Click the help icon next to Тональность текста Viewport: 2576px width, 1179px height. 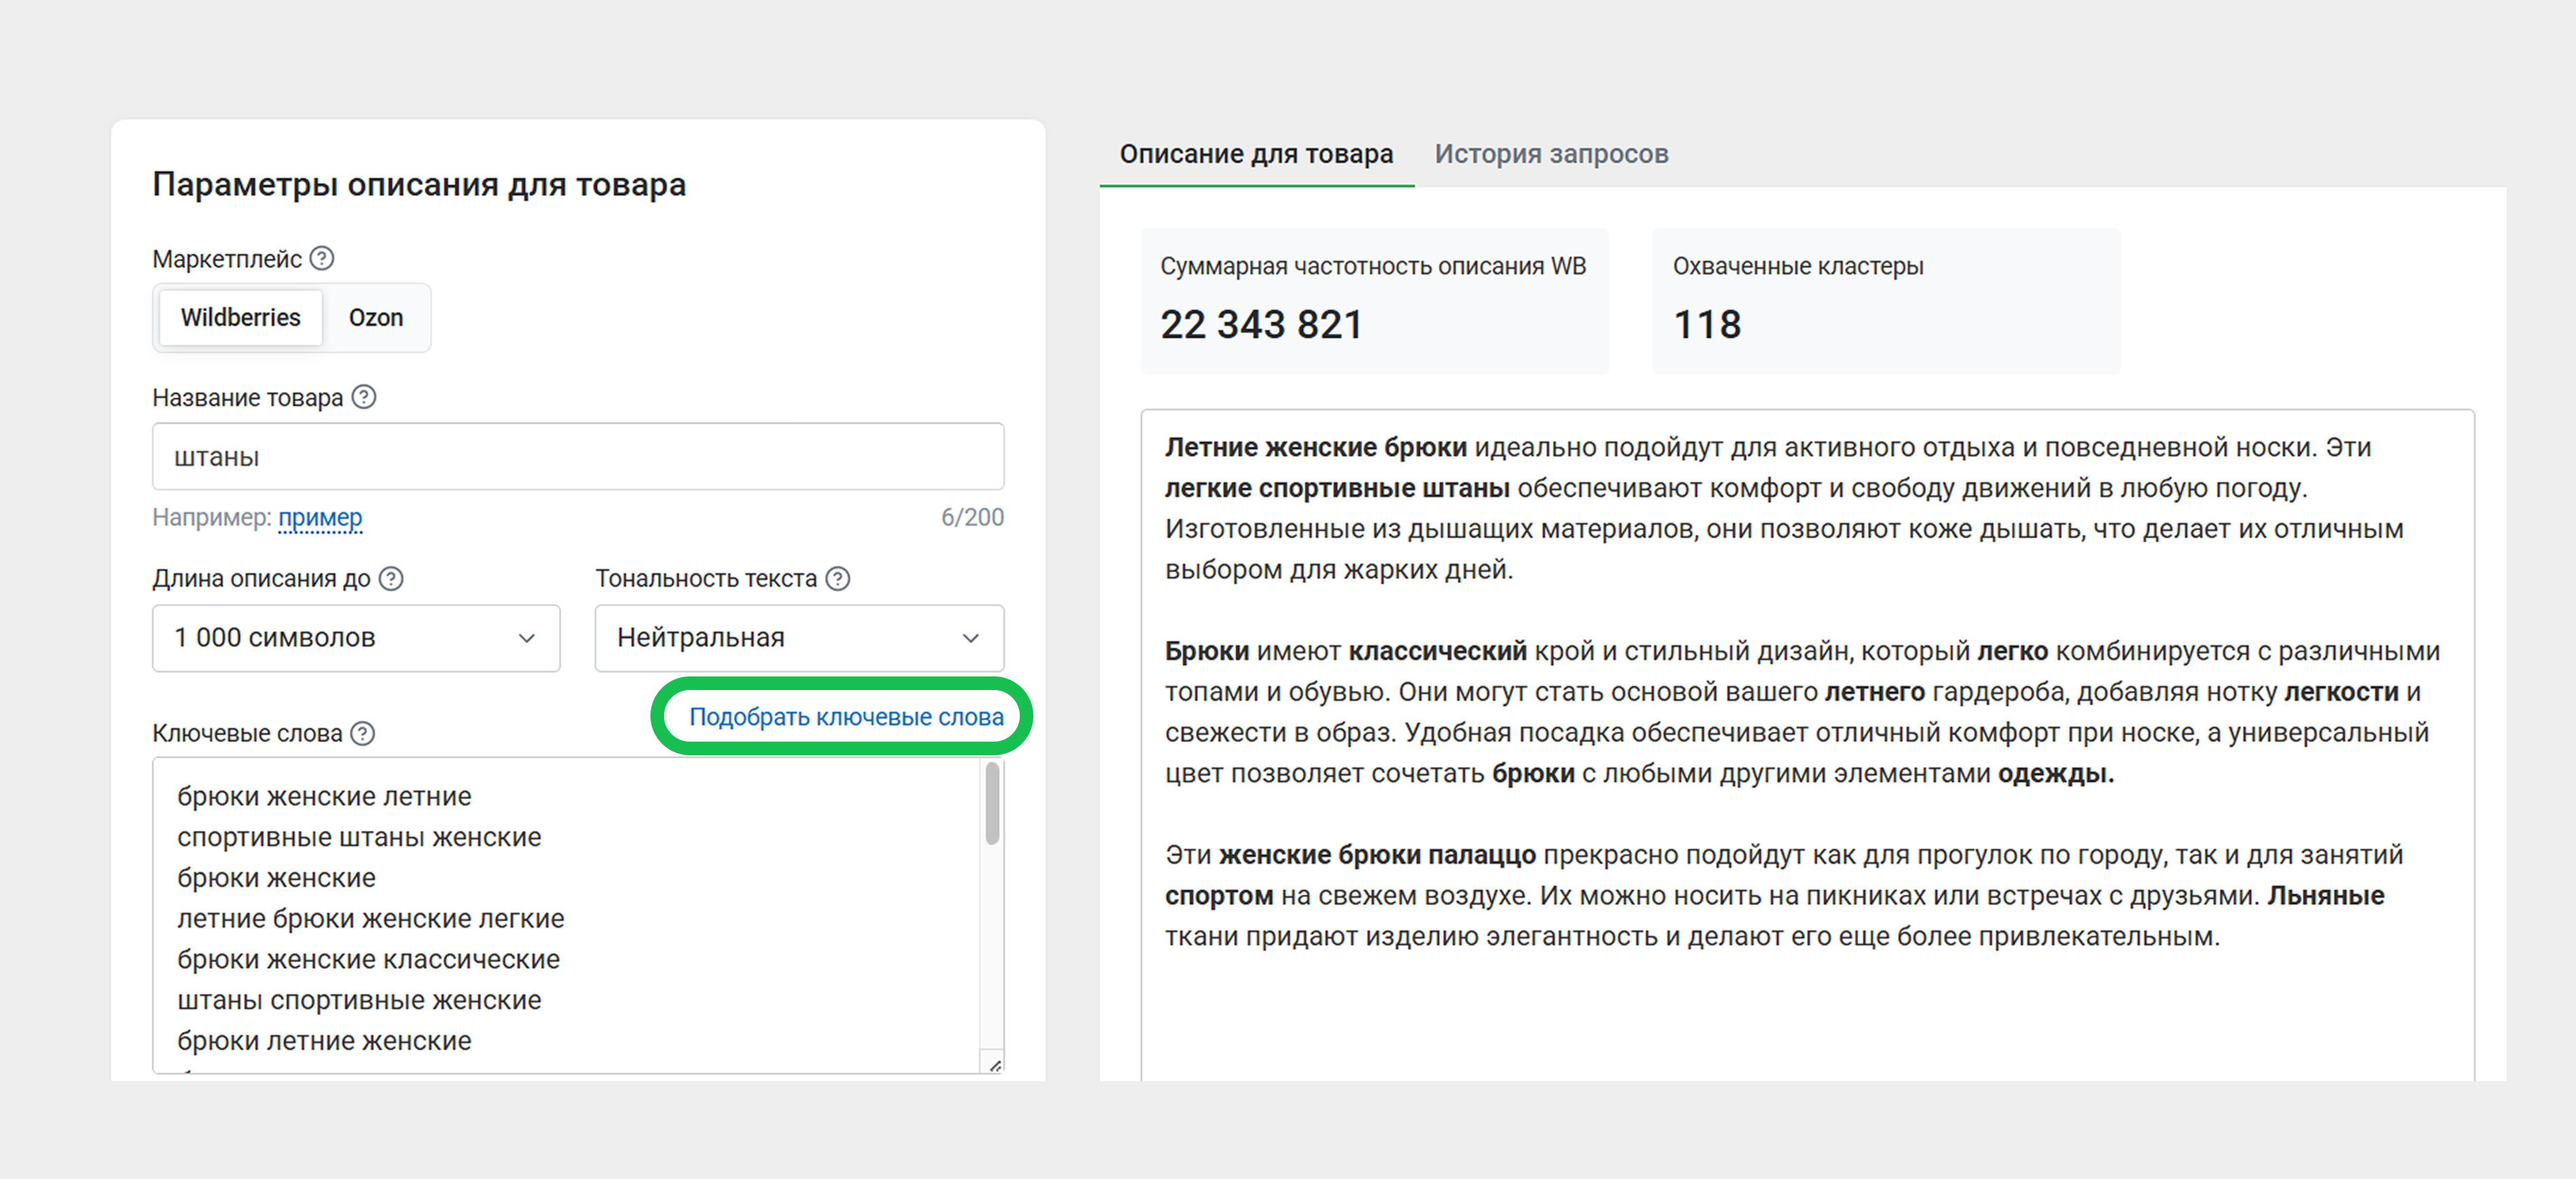pos(838,578)
